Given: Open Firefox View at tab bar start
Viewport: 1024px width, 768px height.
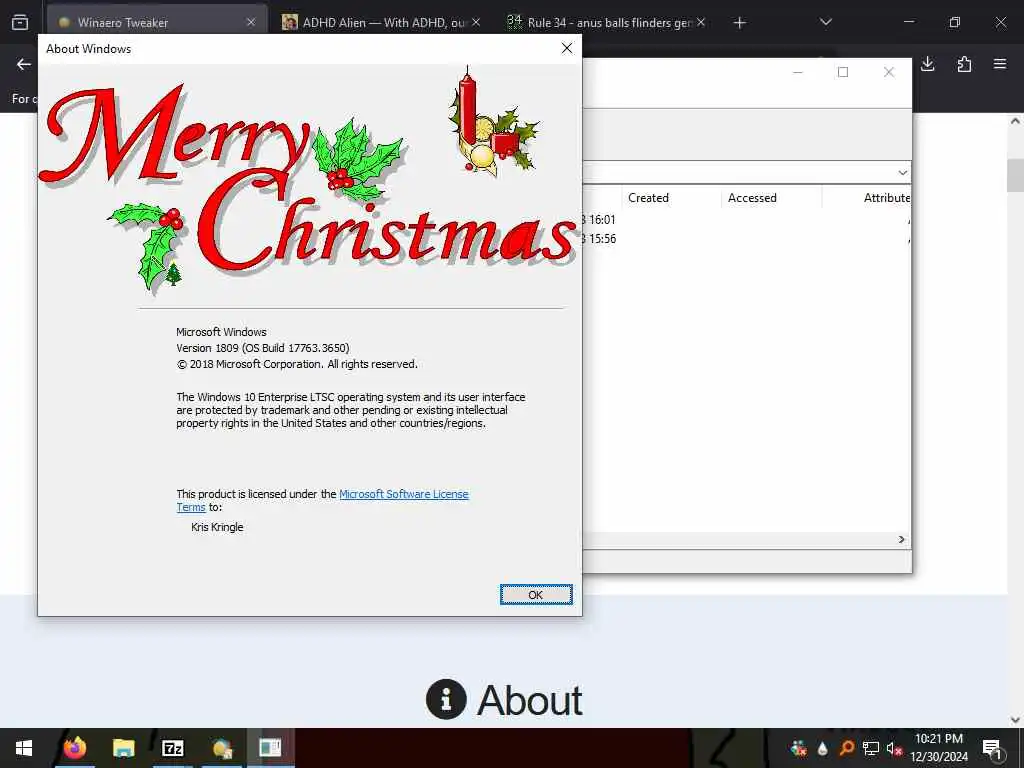Looking at the screenshot, I should (20, 22).
